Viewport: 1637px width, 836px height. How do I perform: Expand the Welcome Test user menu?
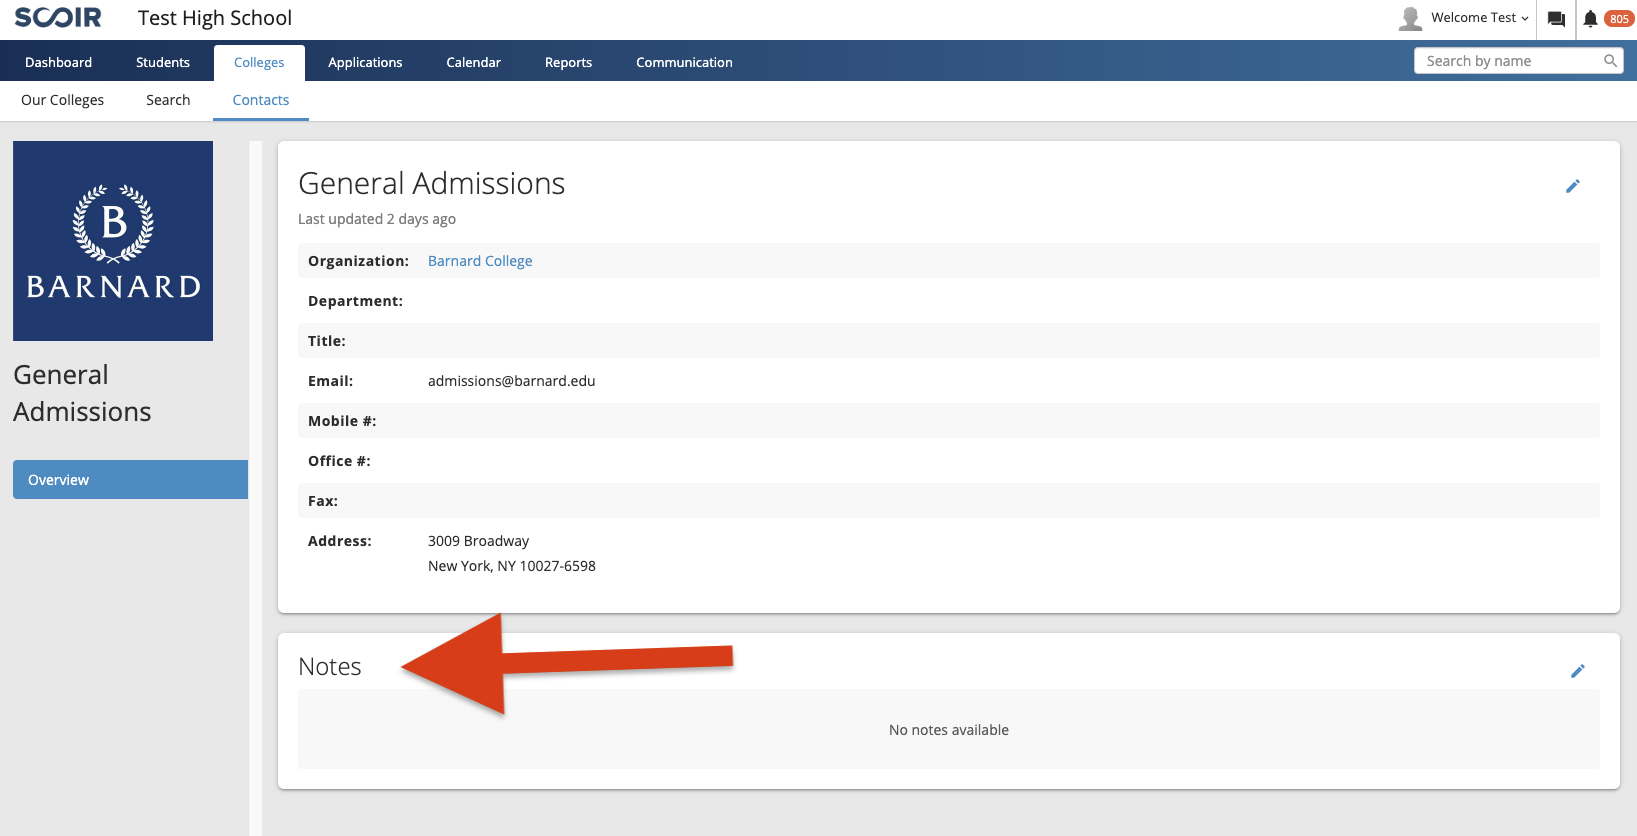click(x=1480, y=18)
